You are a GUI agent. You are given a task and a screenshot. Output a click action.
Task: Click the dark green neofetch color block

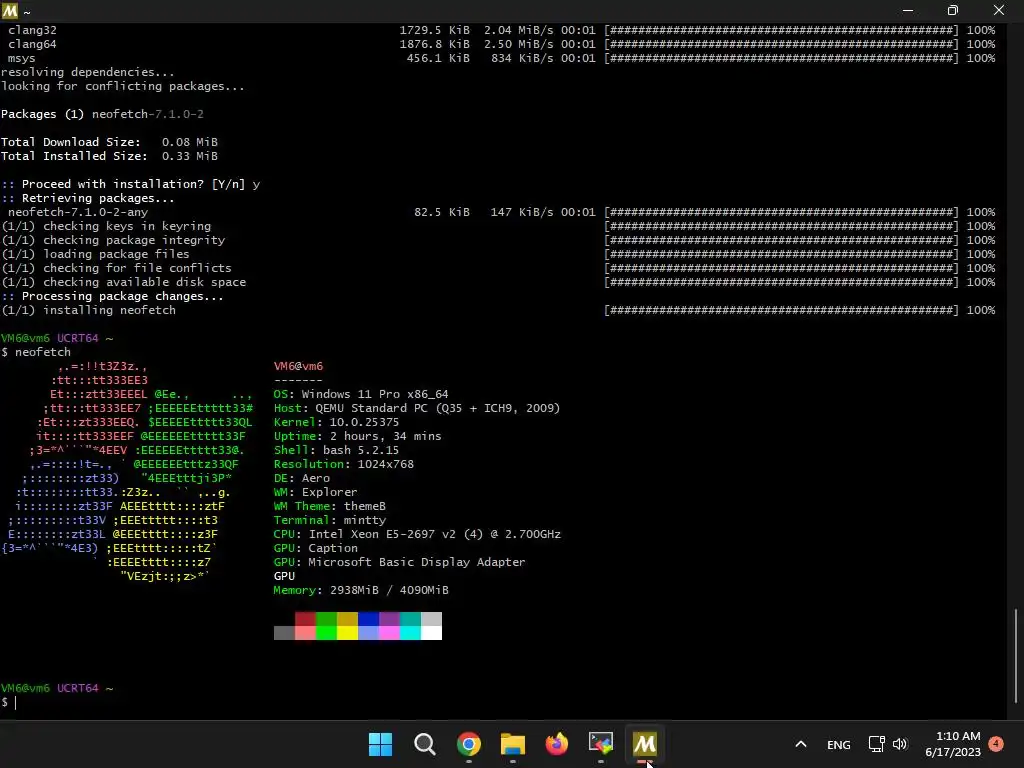326,619
